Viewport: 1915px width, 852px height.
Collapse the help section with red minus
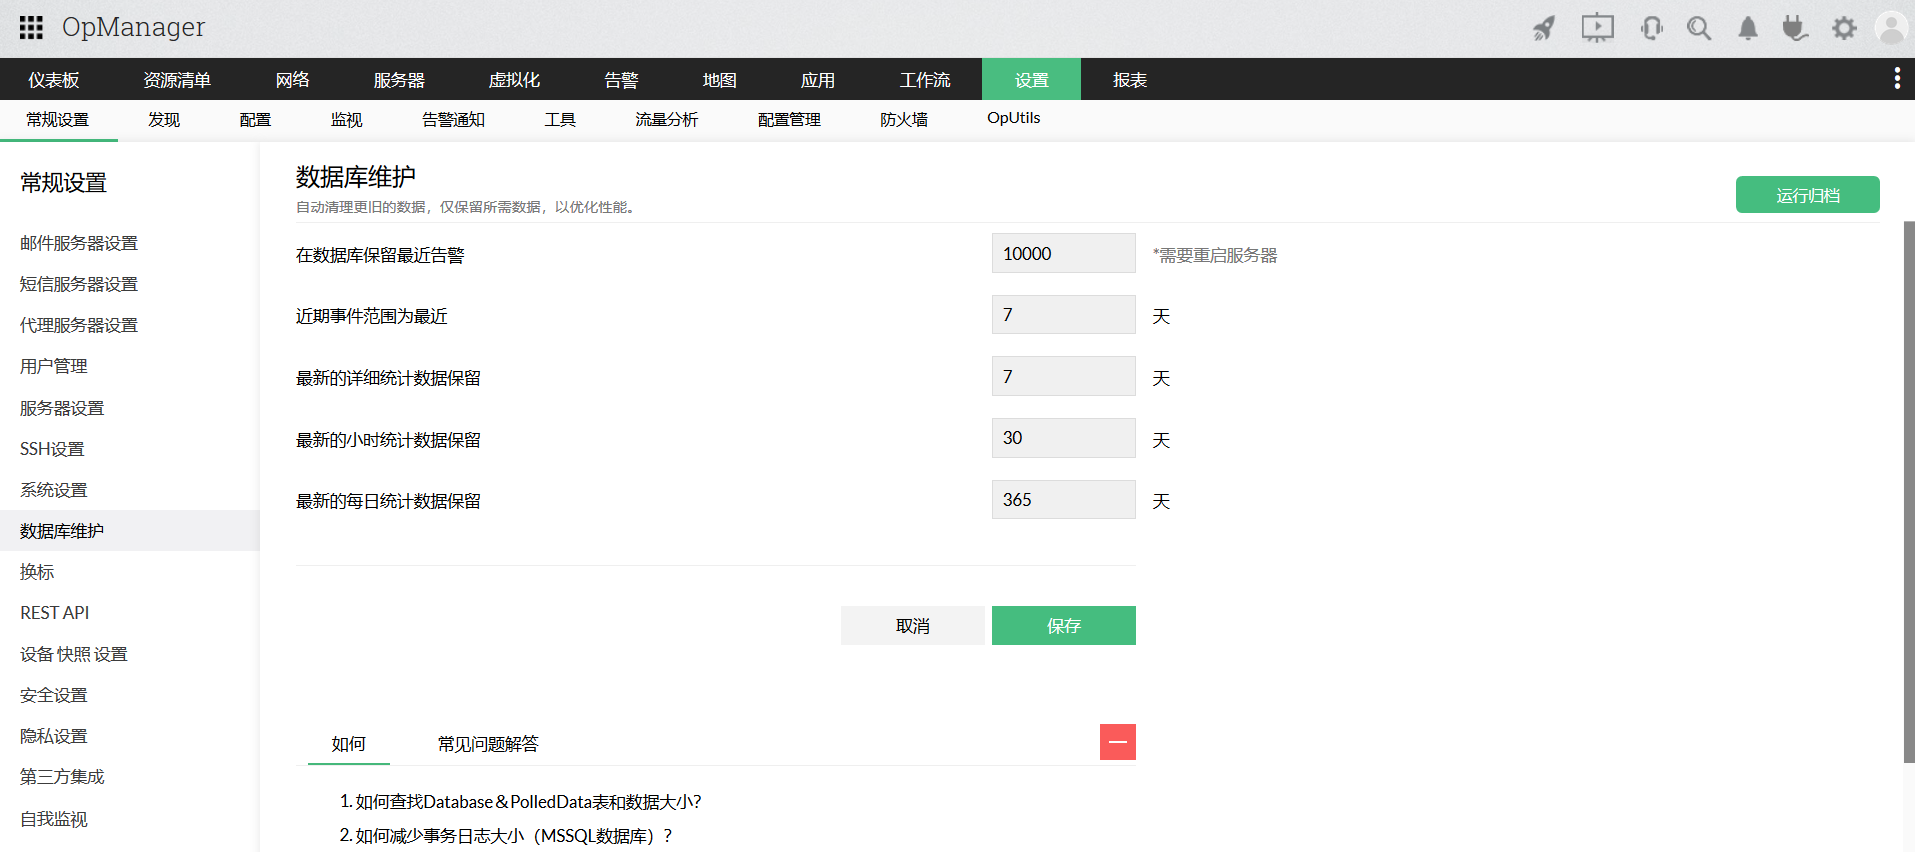coord(1118,742)
